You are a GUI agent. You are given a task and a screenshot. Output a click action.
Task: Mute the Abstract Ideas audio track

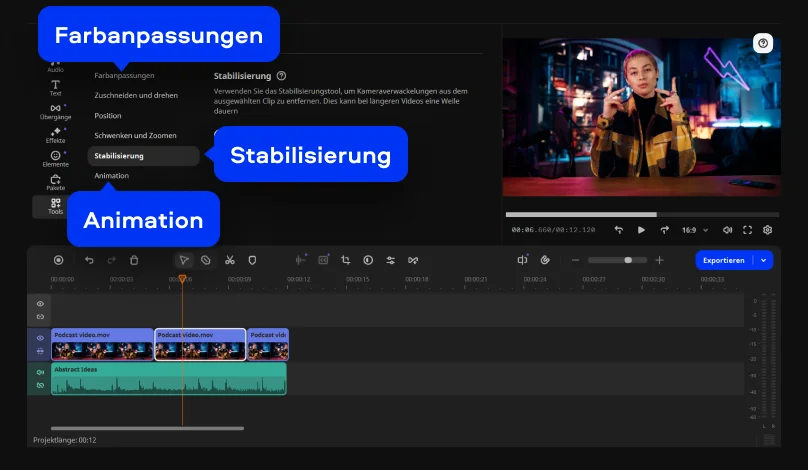[40, 372]
